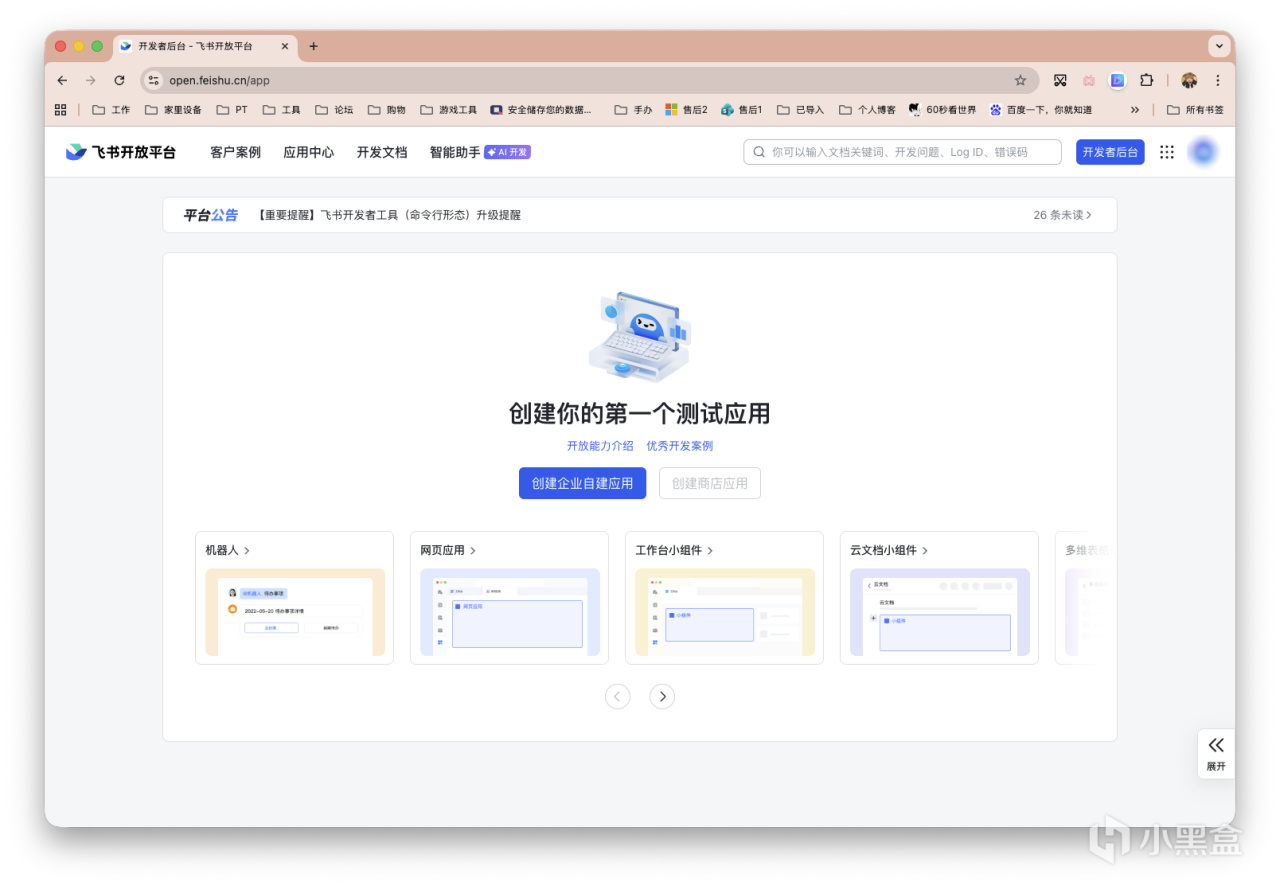Screen dimensions: 1280x886
Task: Go back with the browser back arrow
Action: [63, 80]
